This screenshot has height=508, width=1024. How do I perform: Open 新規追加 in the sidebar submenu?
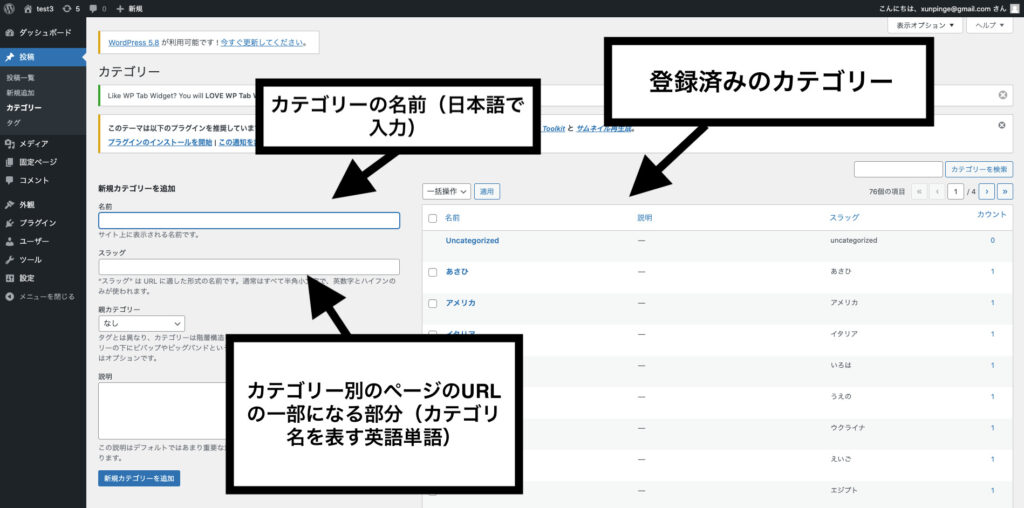pos(21,93)
